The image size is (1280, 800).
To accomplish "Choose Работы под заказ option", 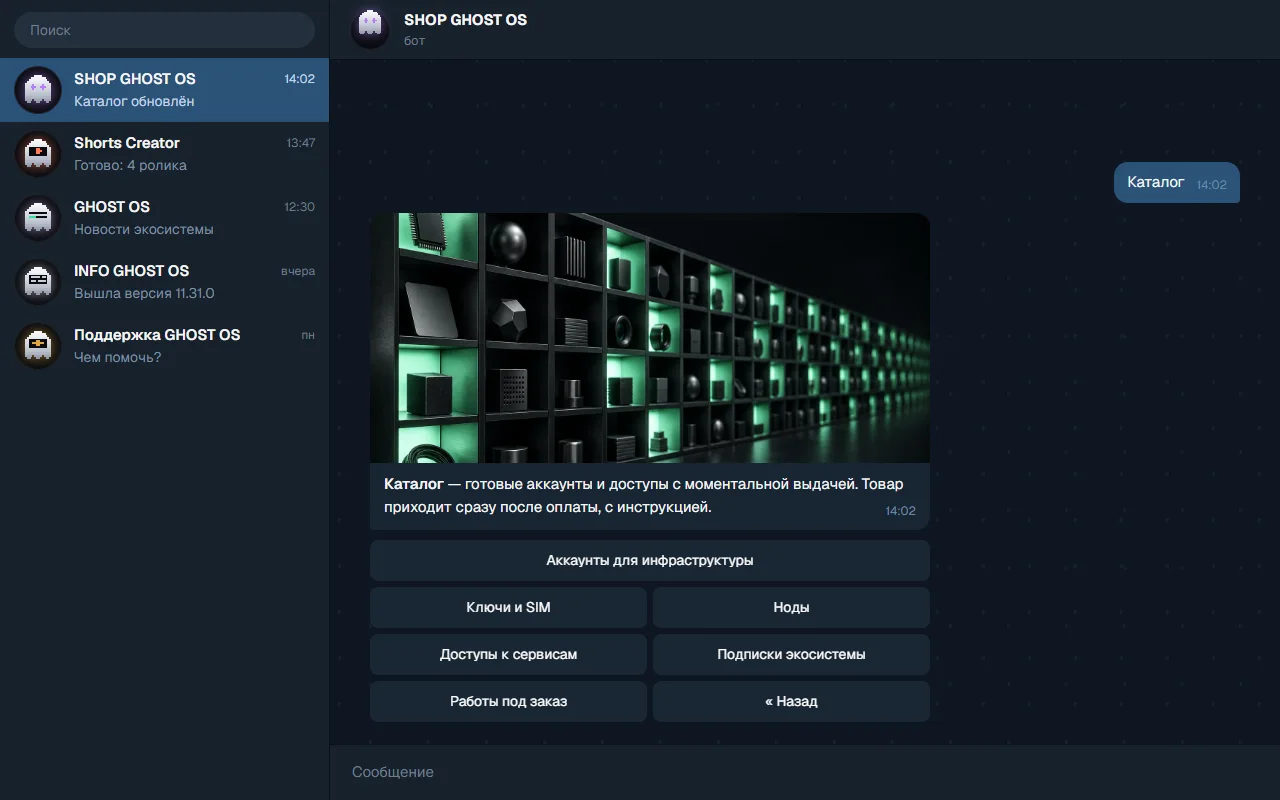I will pyautogui.click(x=508, y=702).
